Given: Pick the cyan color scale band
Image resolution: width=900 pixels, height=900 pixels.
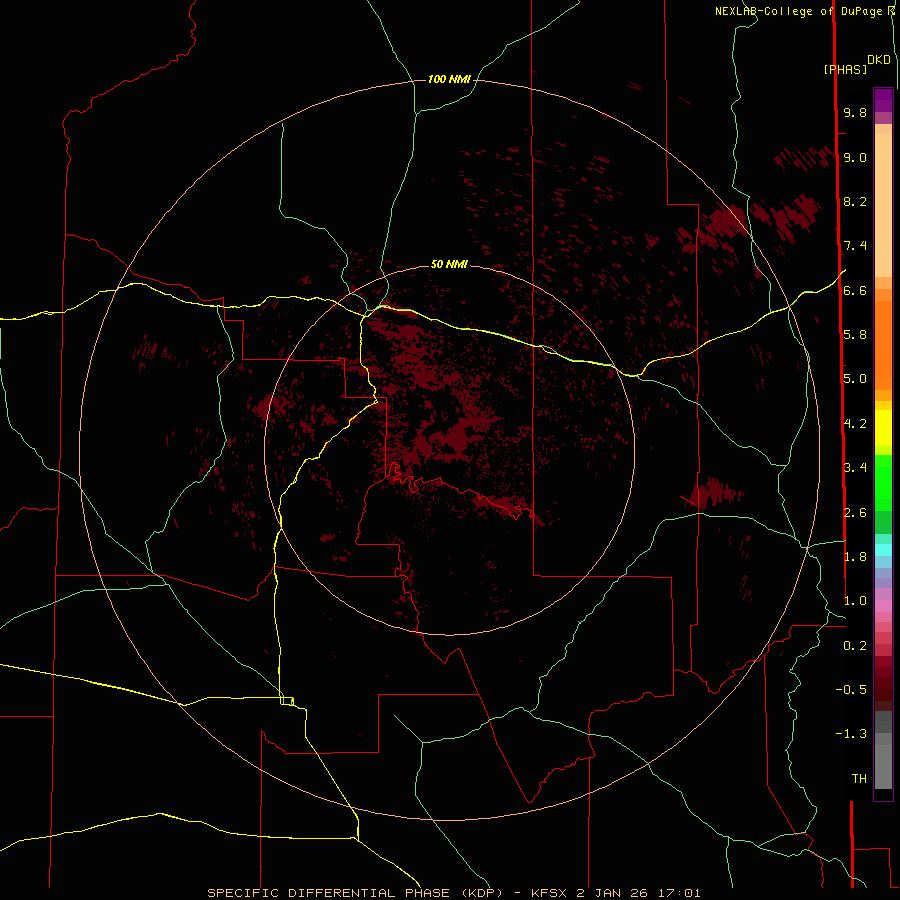Looking at the screenshot, I should coord(883,550).
